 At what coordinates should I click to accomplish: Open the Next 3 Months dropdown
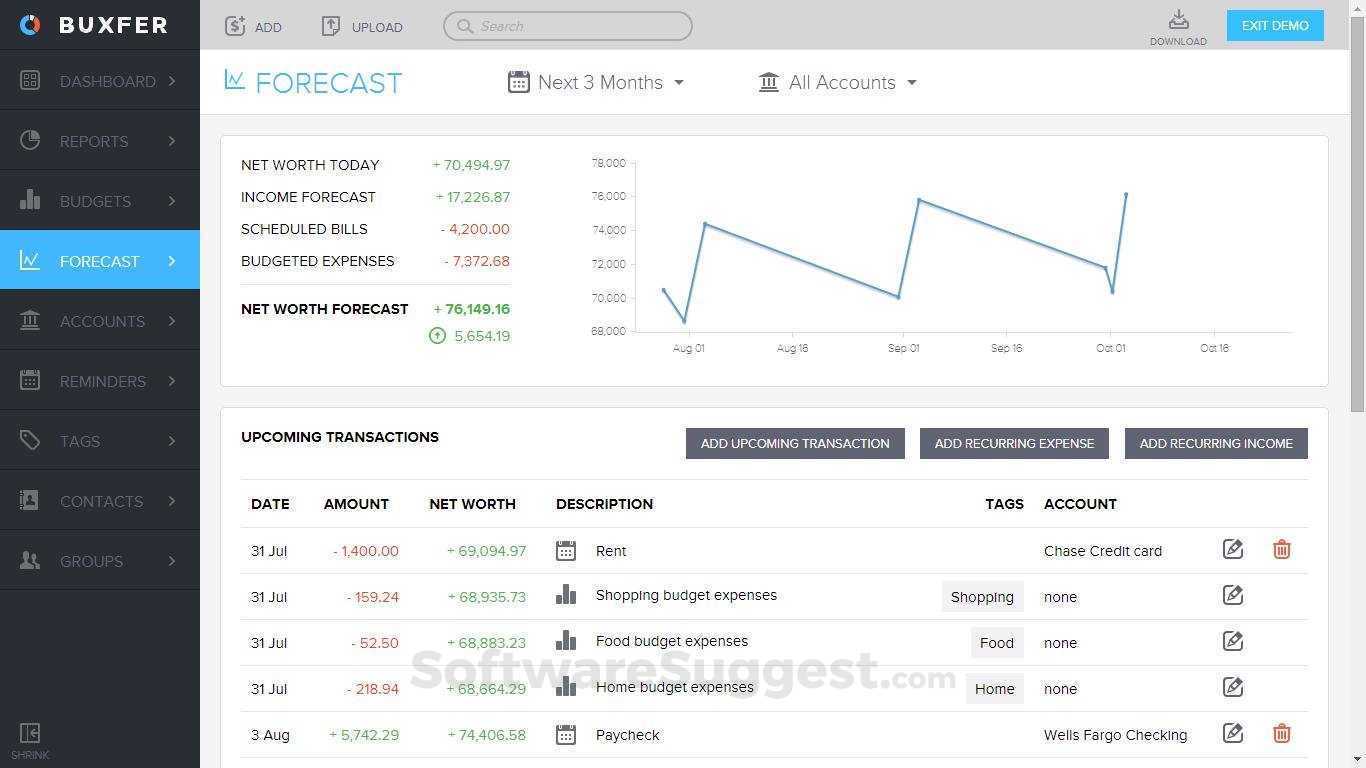pos(596,82)
